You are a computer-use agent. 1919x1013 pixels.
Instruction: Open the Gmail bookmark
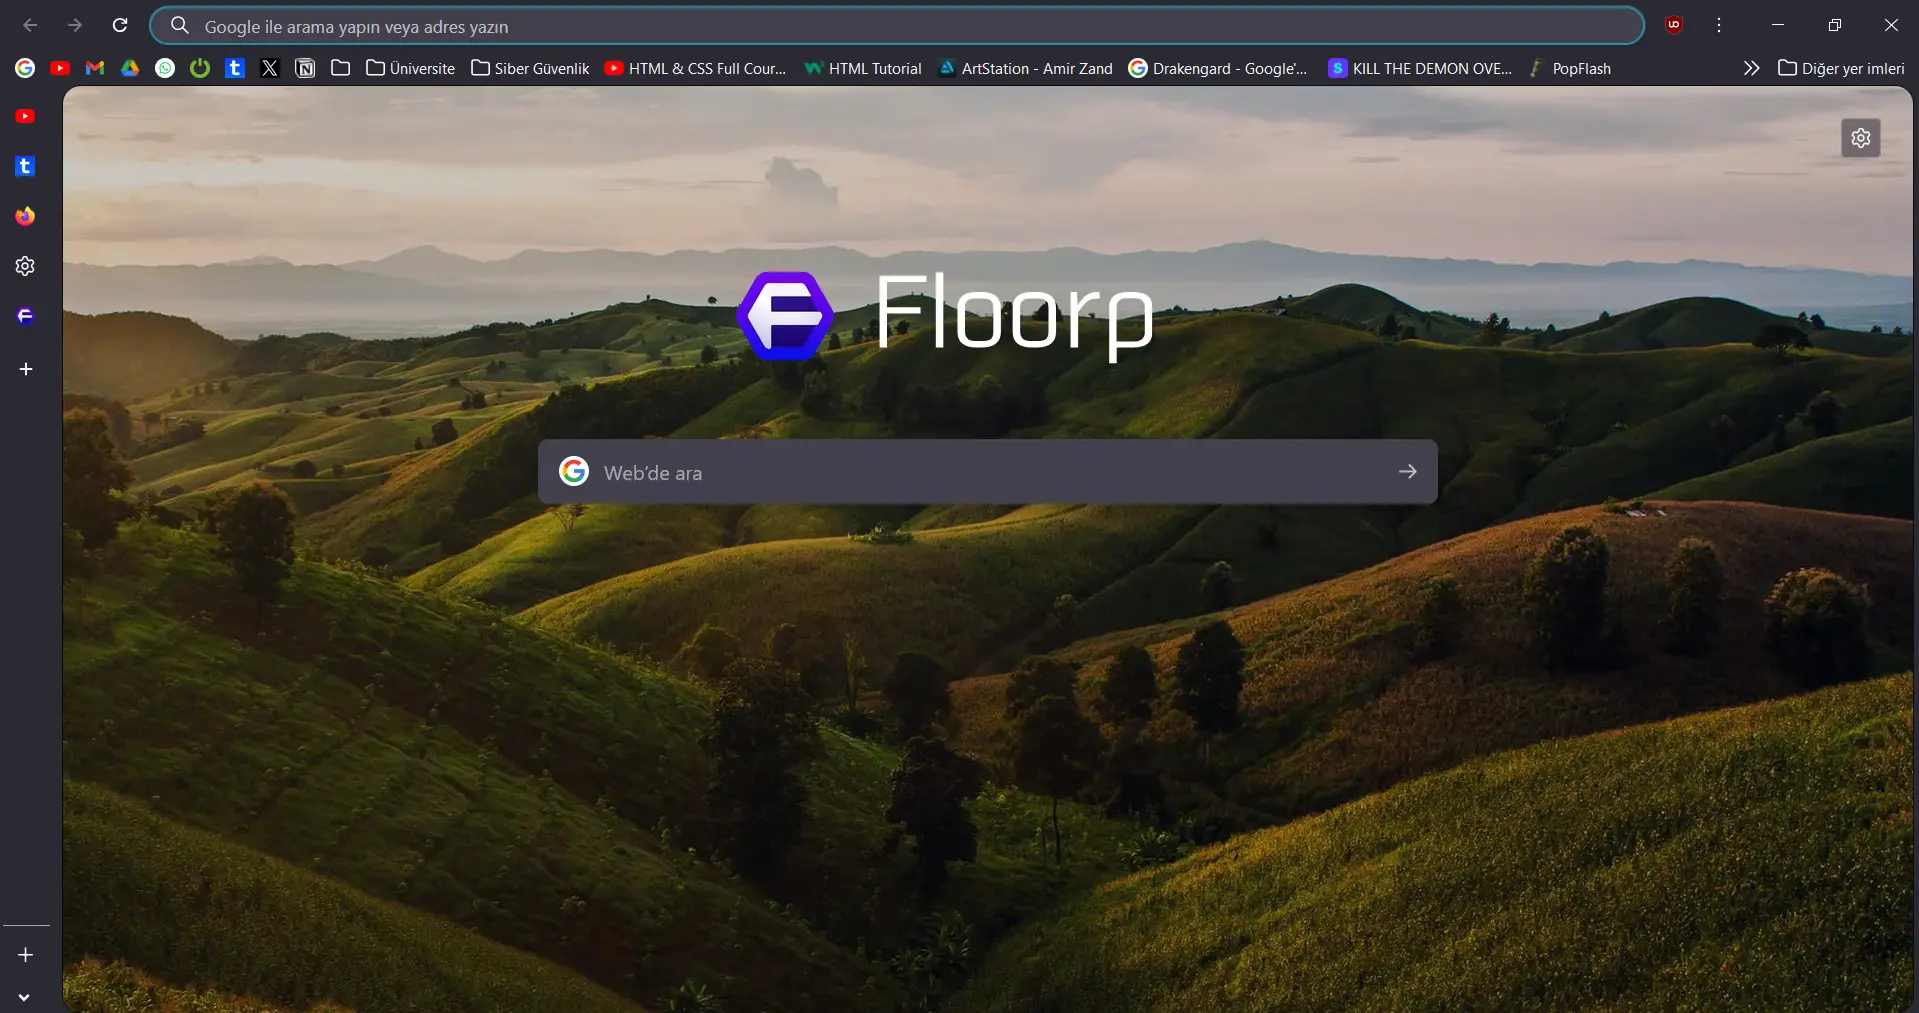[x=95, y=68]
